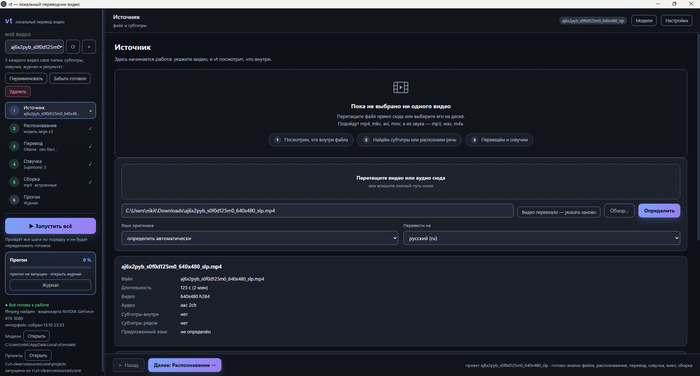Click the refresh projects icon button
The width and height of the screenshot is (700, 376).
click(73, 46)
